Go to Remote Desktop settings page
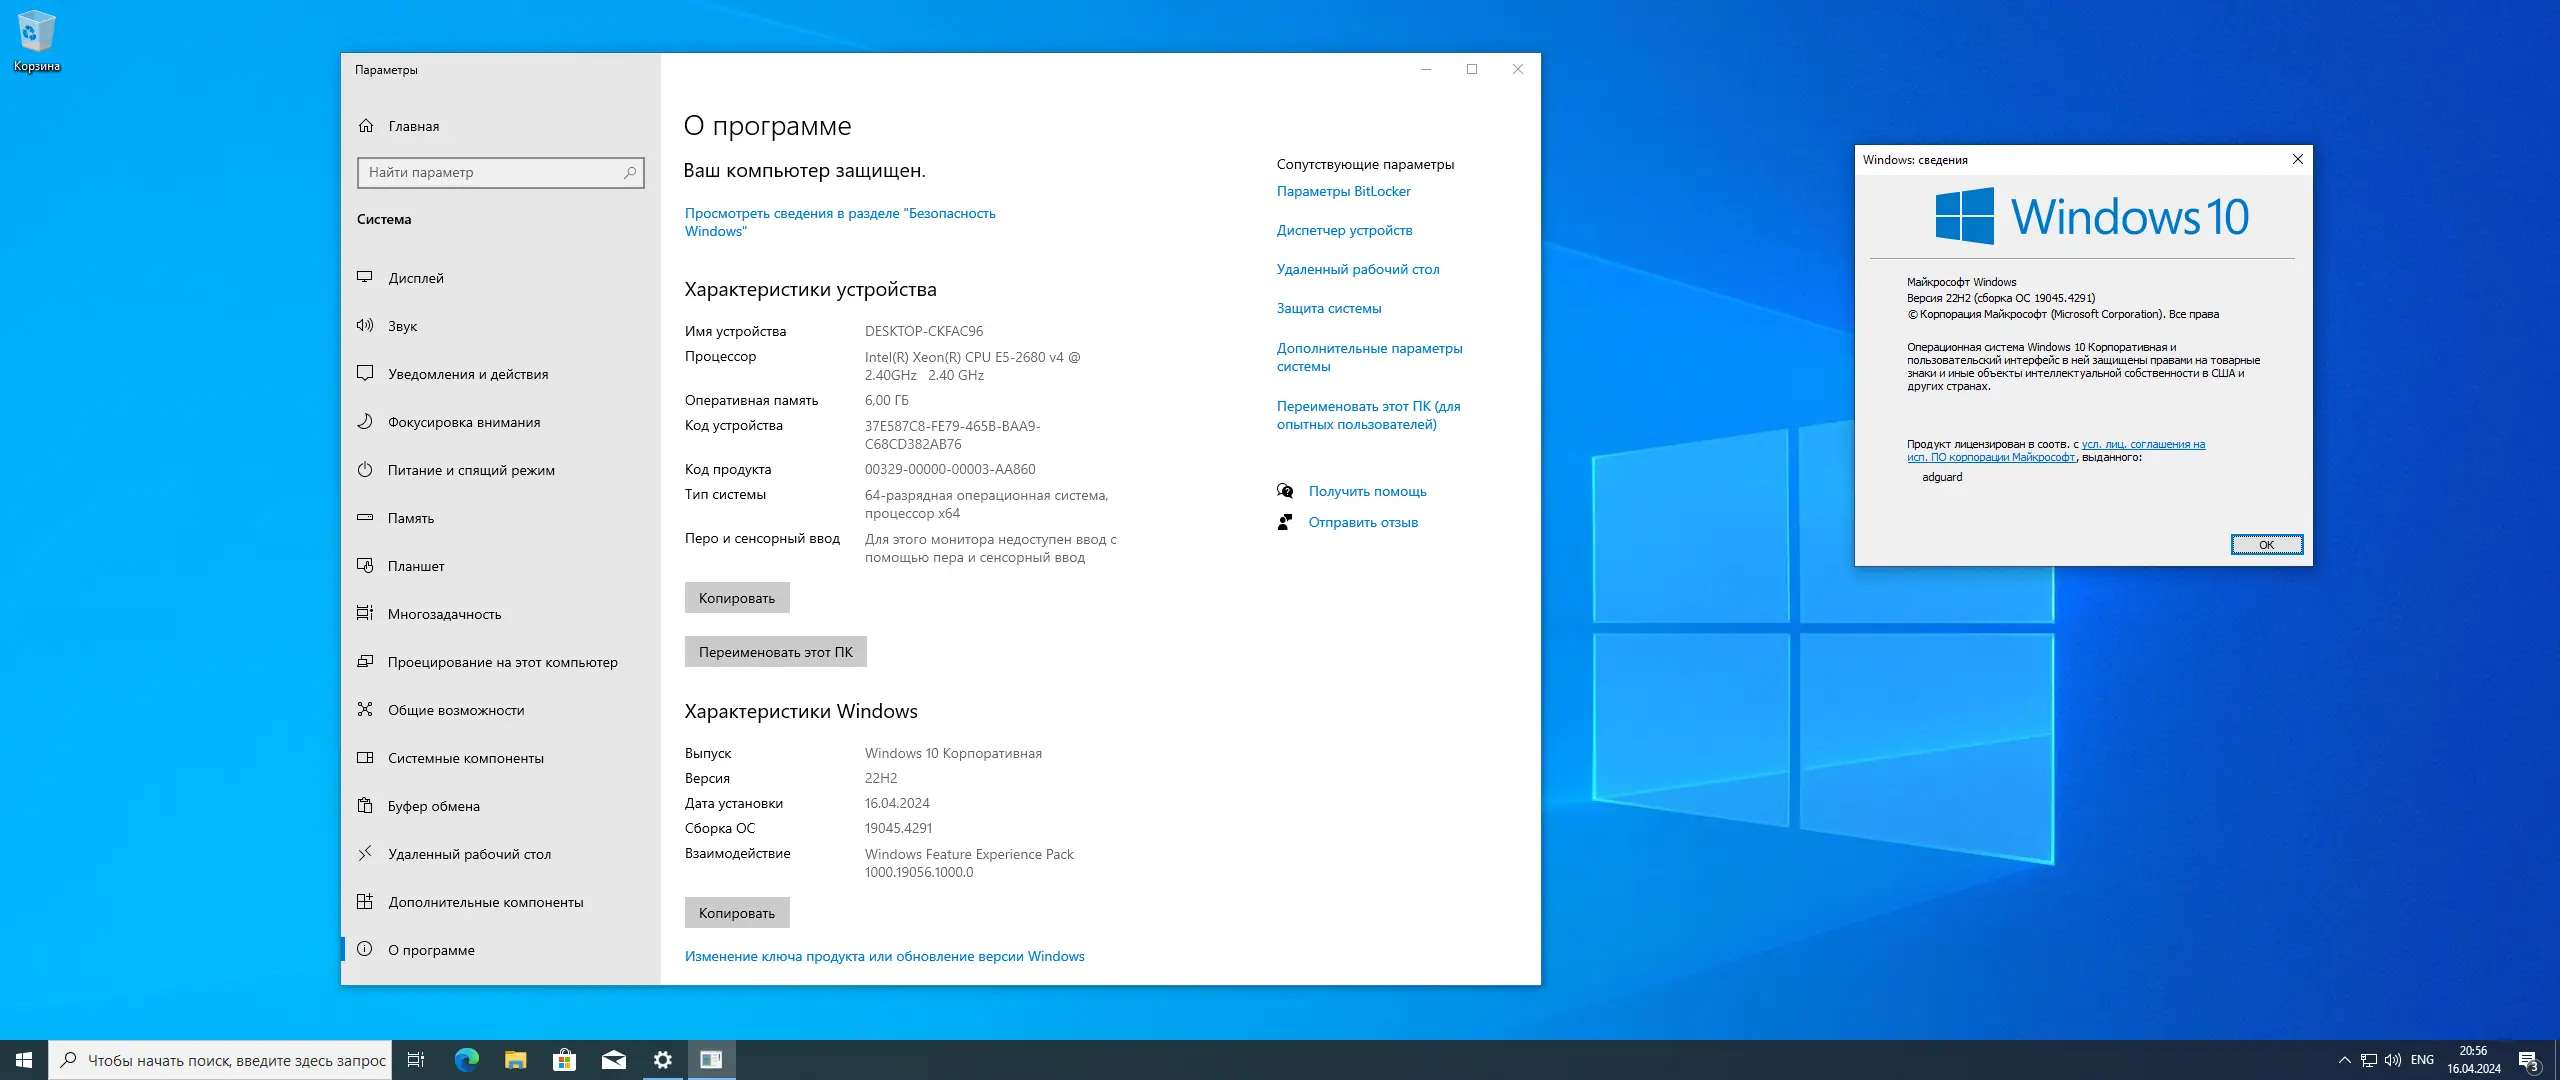The height and width of the screenshot is (1080, 2560). coord(469,854)
